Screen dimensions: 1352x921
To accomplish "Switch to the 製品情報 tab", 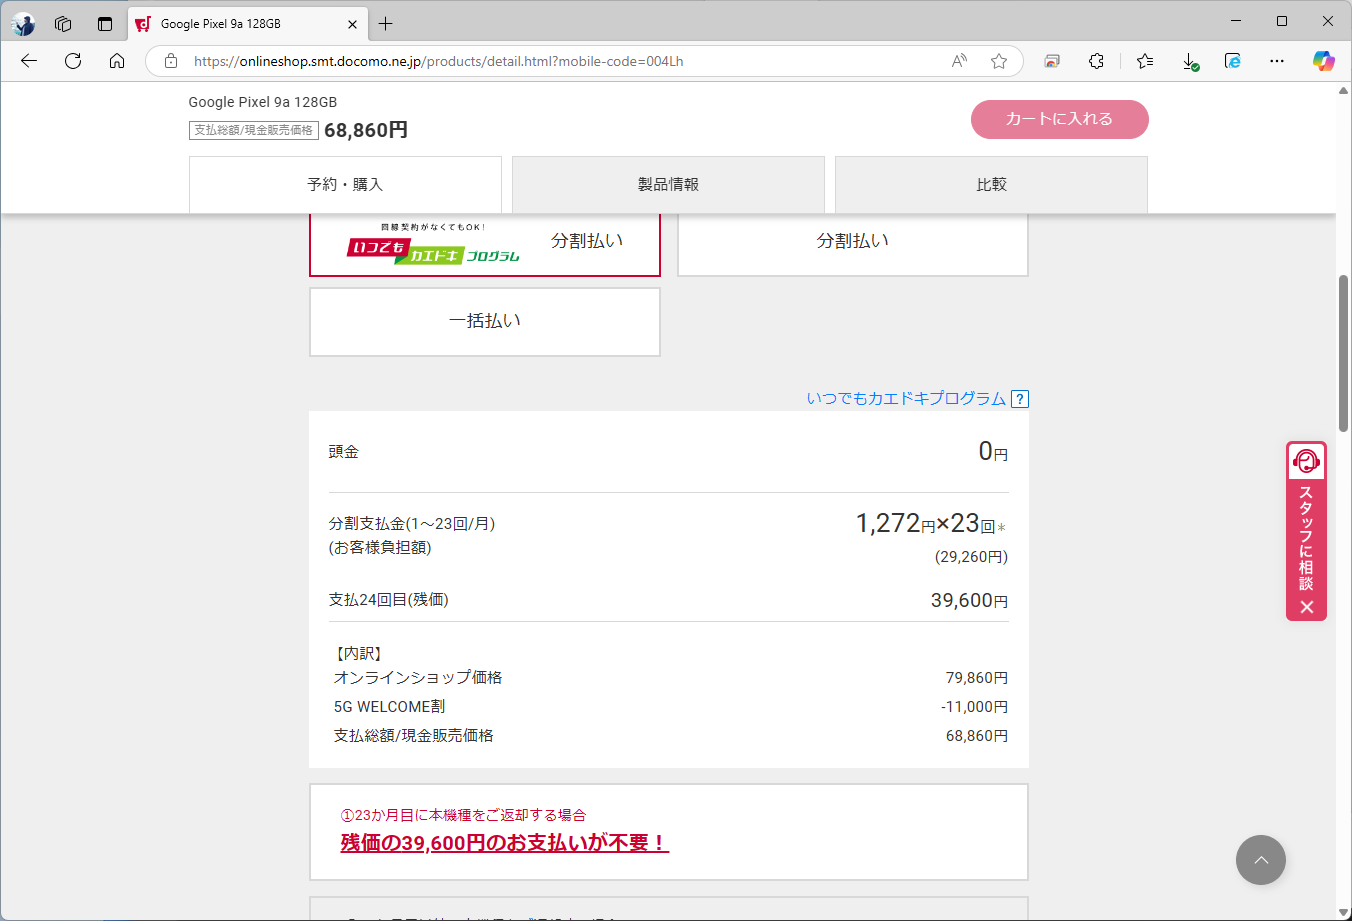I will (x=668, y=185).
